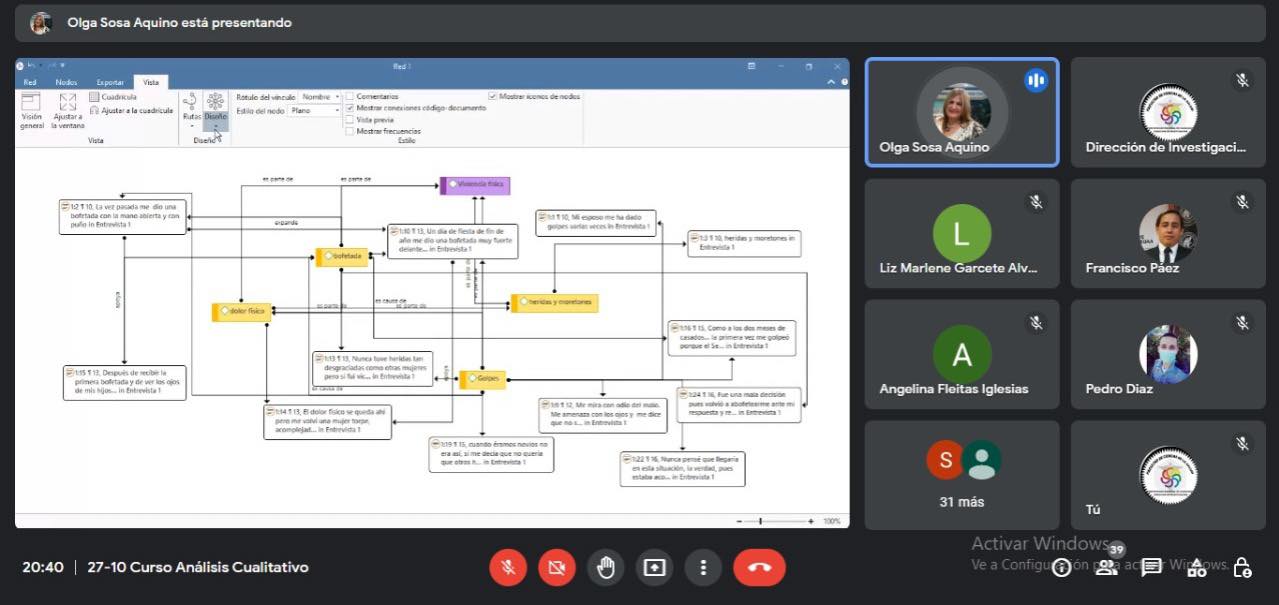Click the present screen button
The width and height of the screenshot is (1279, 605).
654,567
